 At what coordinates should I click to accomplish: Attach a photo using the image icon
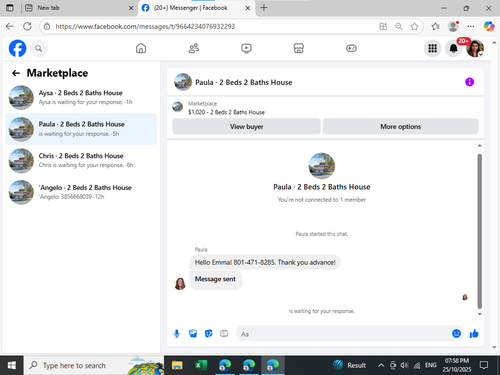tap(193, 333)
